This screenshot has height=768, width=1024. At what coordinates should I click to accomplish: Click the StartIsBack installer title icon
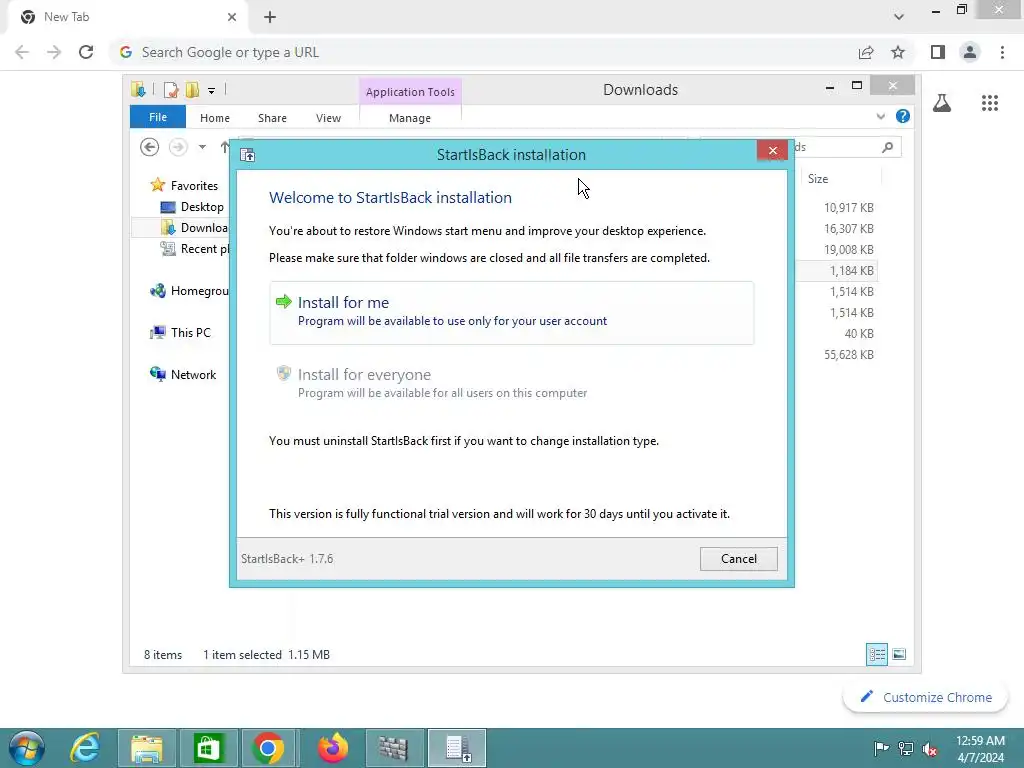(x=248, y=155)
